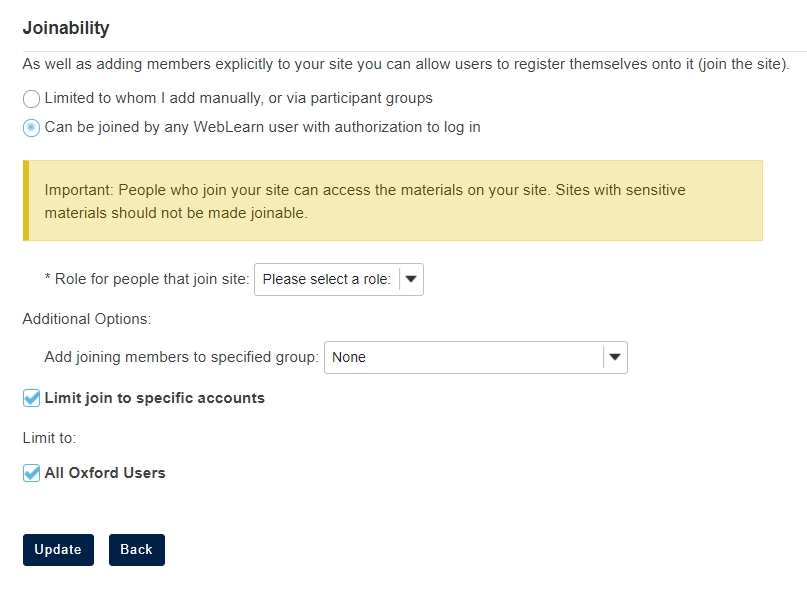Click the "Add joining members to specified group" label
This screenshot has height=609, width=807.
tap(181, 358)
